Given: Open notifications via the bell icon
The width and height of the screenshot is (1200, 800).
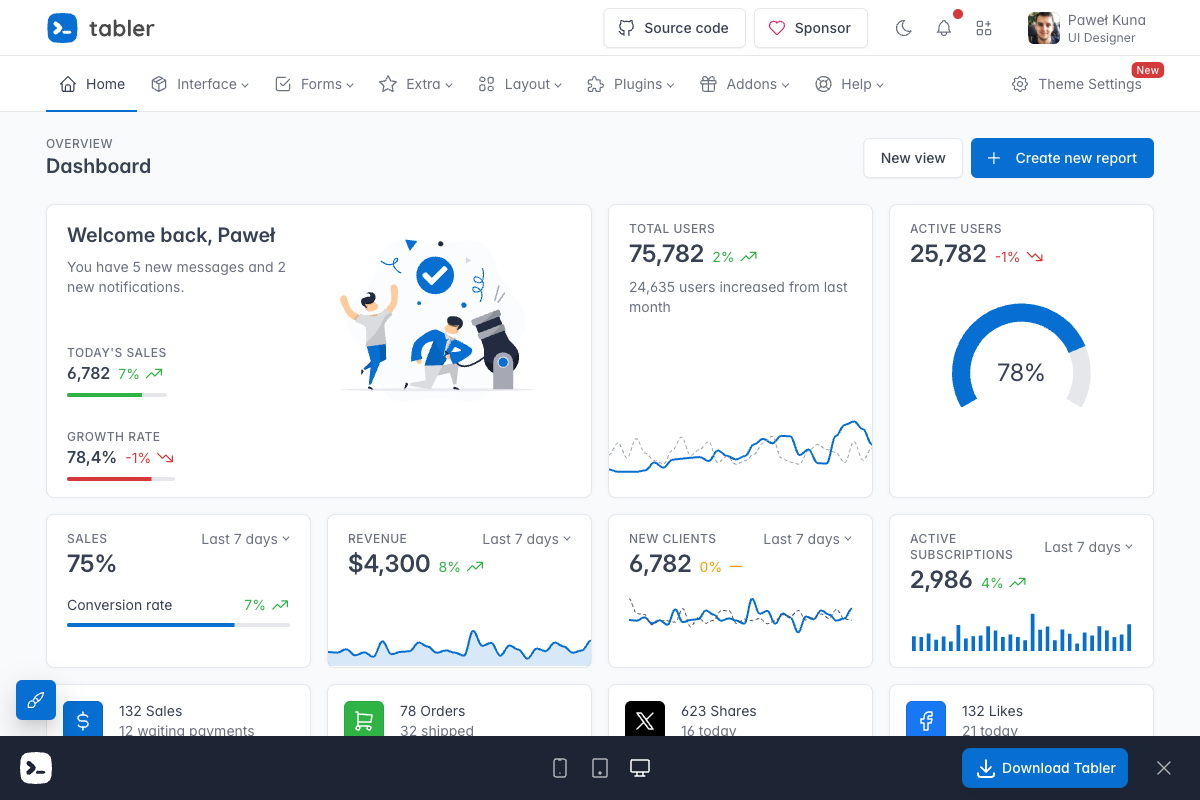Looking at the screenshot, I should [943, 28].
